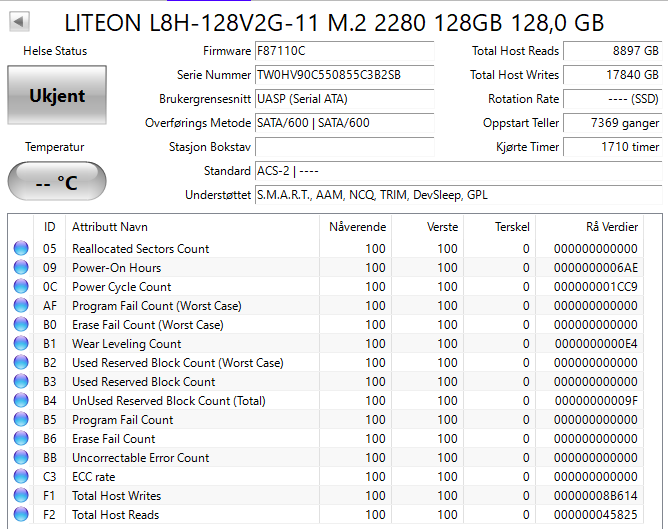Click the Total Host Writes name in row F1
Image resolution: width=668 pixels, height=529 pixels.
click(117, 496)
